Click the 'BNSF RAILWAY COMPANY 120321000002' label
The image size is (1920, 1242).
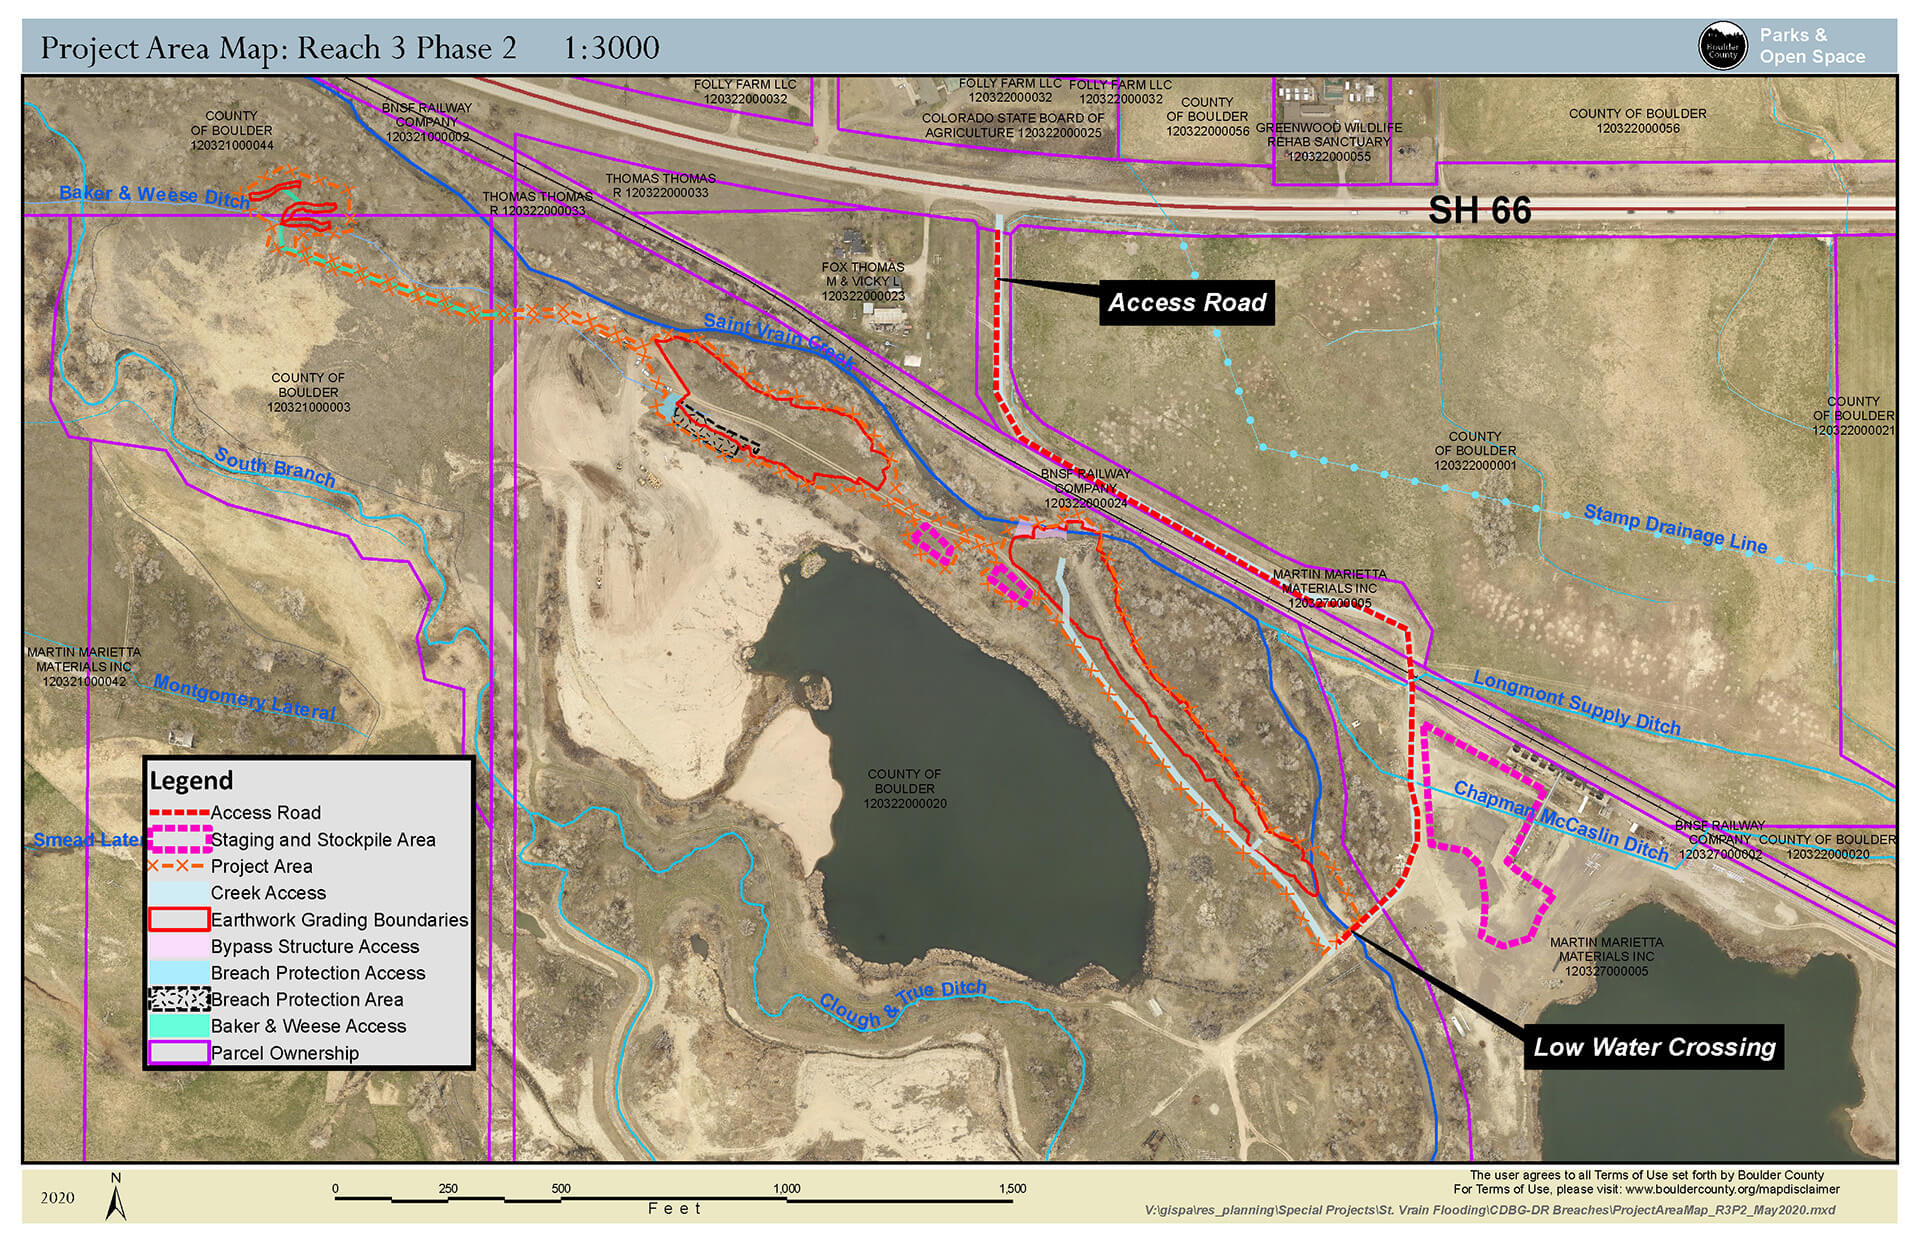tap(426, 122)
